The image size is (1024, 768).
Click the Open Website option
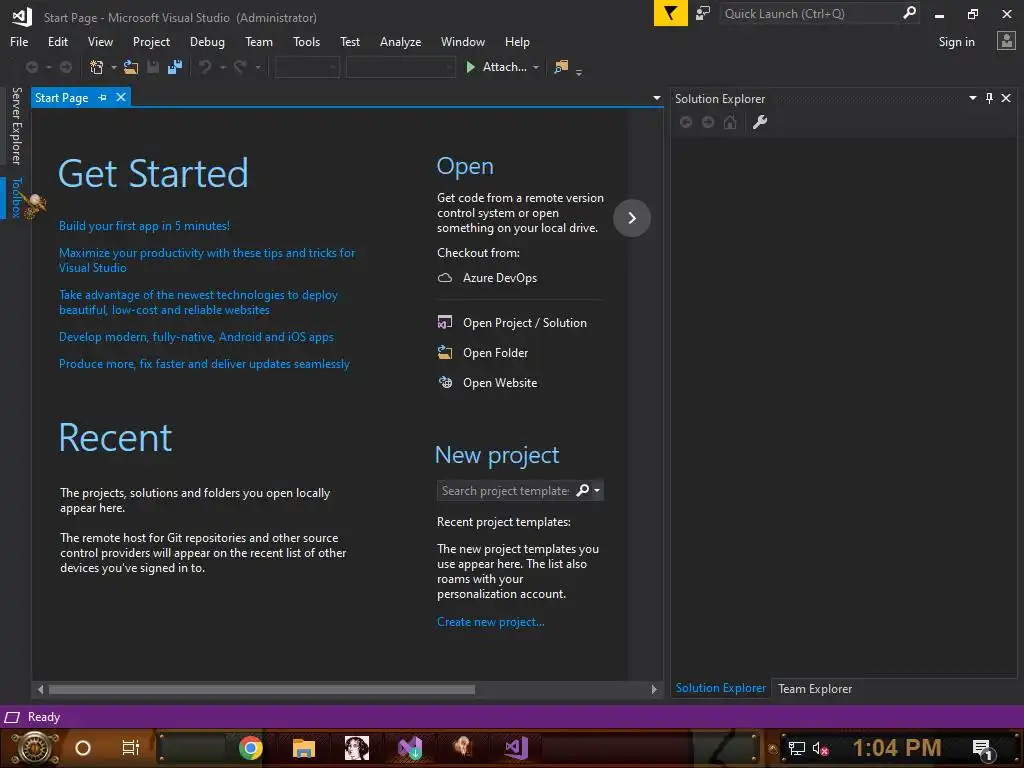pos(488,383)
